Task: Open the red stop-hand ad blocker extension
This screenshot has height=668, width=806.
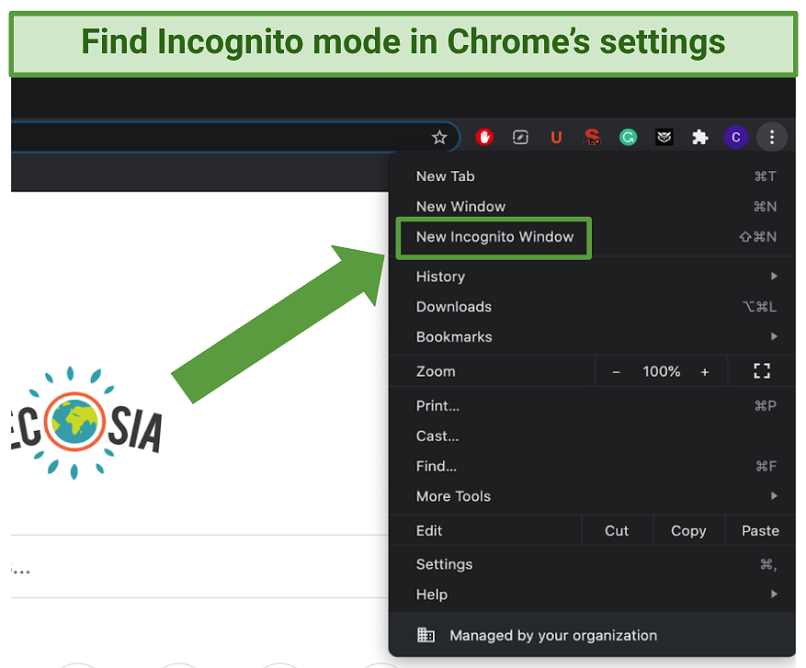Action: [484, 137]
